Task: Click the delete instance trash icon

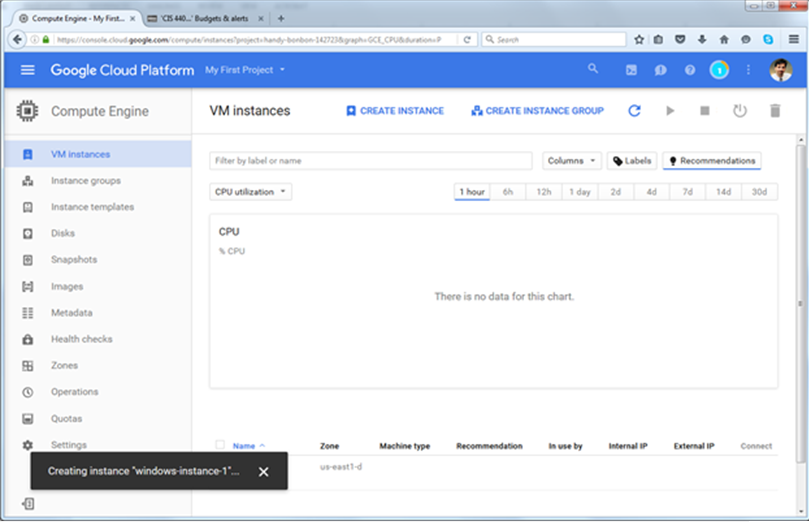Action: (x=775, y=110)
